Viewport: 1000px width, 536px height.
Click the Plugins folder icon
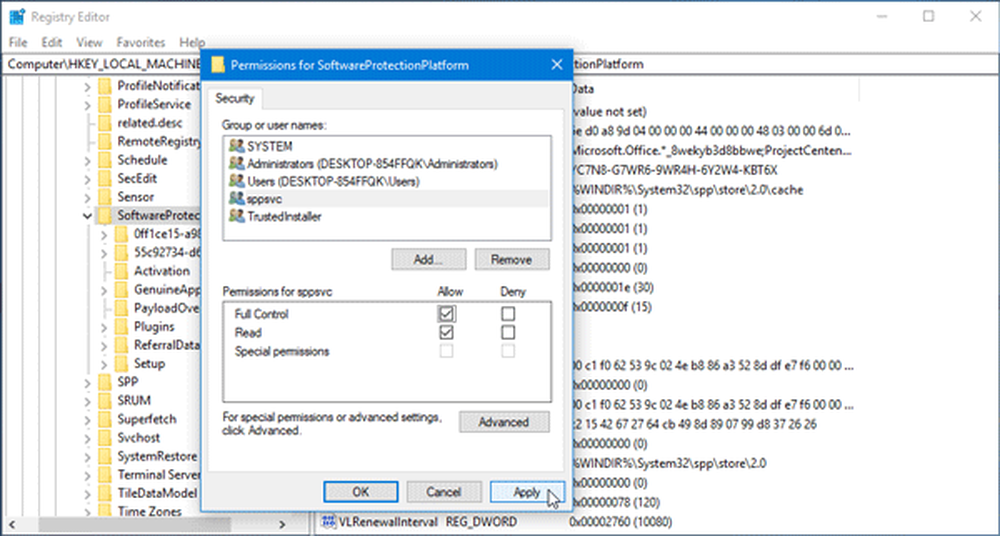click(121, 327)
